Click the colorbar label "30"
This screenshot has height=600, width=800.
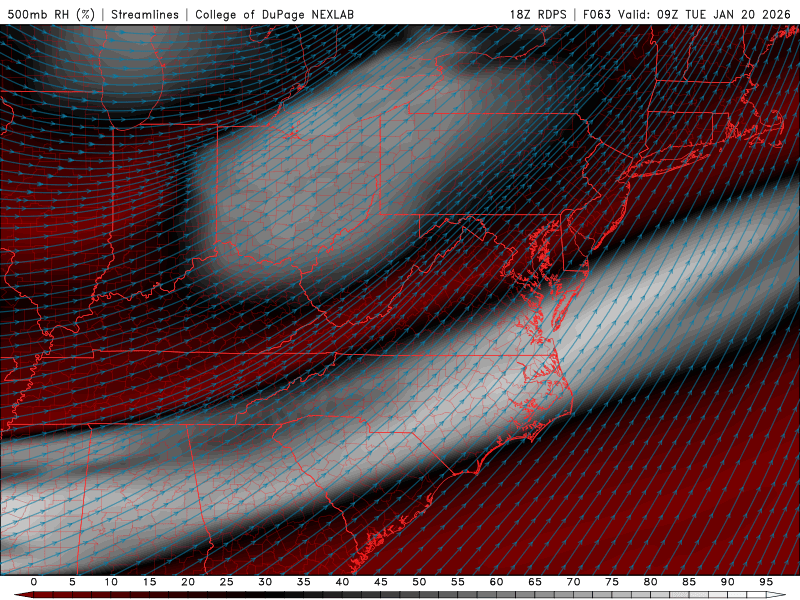tap(265, 582)
